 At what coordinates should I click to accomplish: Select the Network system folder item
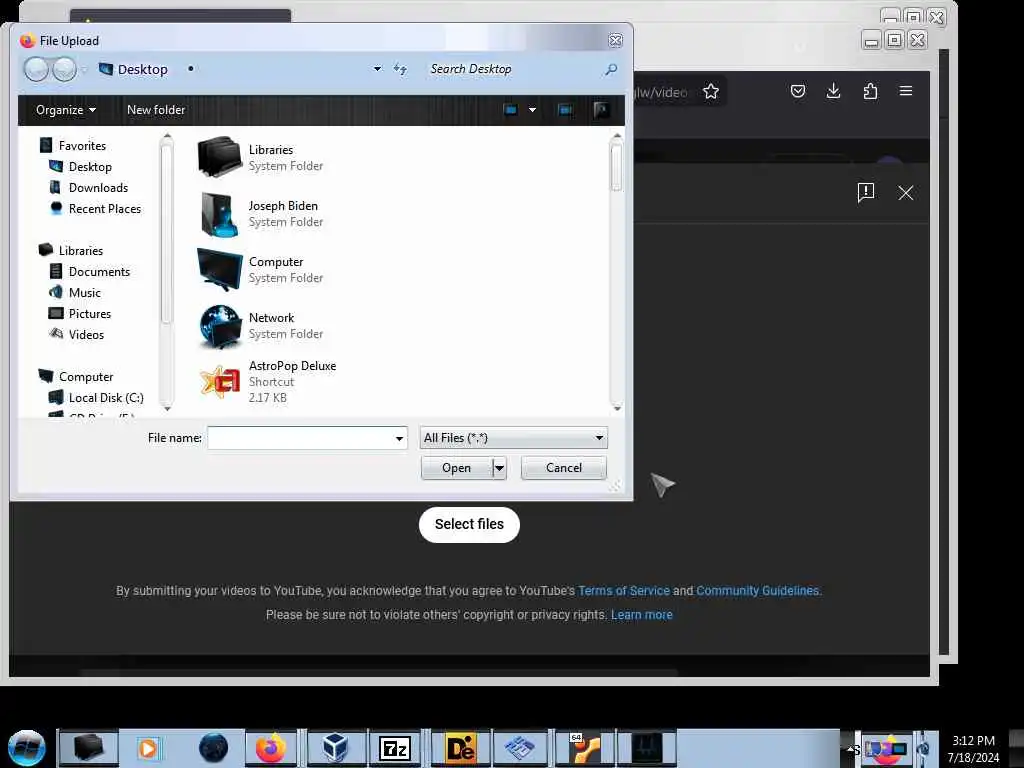click(261, 325)
